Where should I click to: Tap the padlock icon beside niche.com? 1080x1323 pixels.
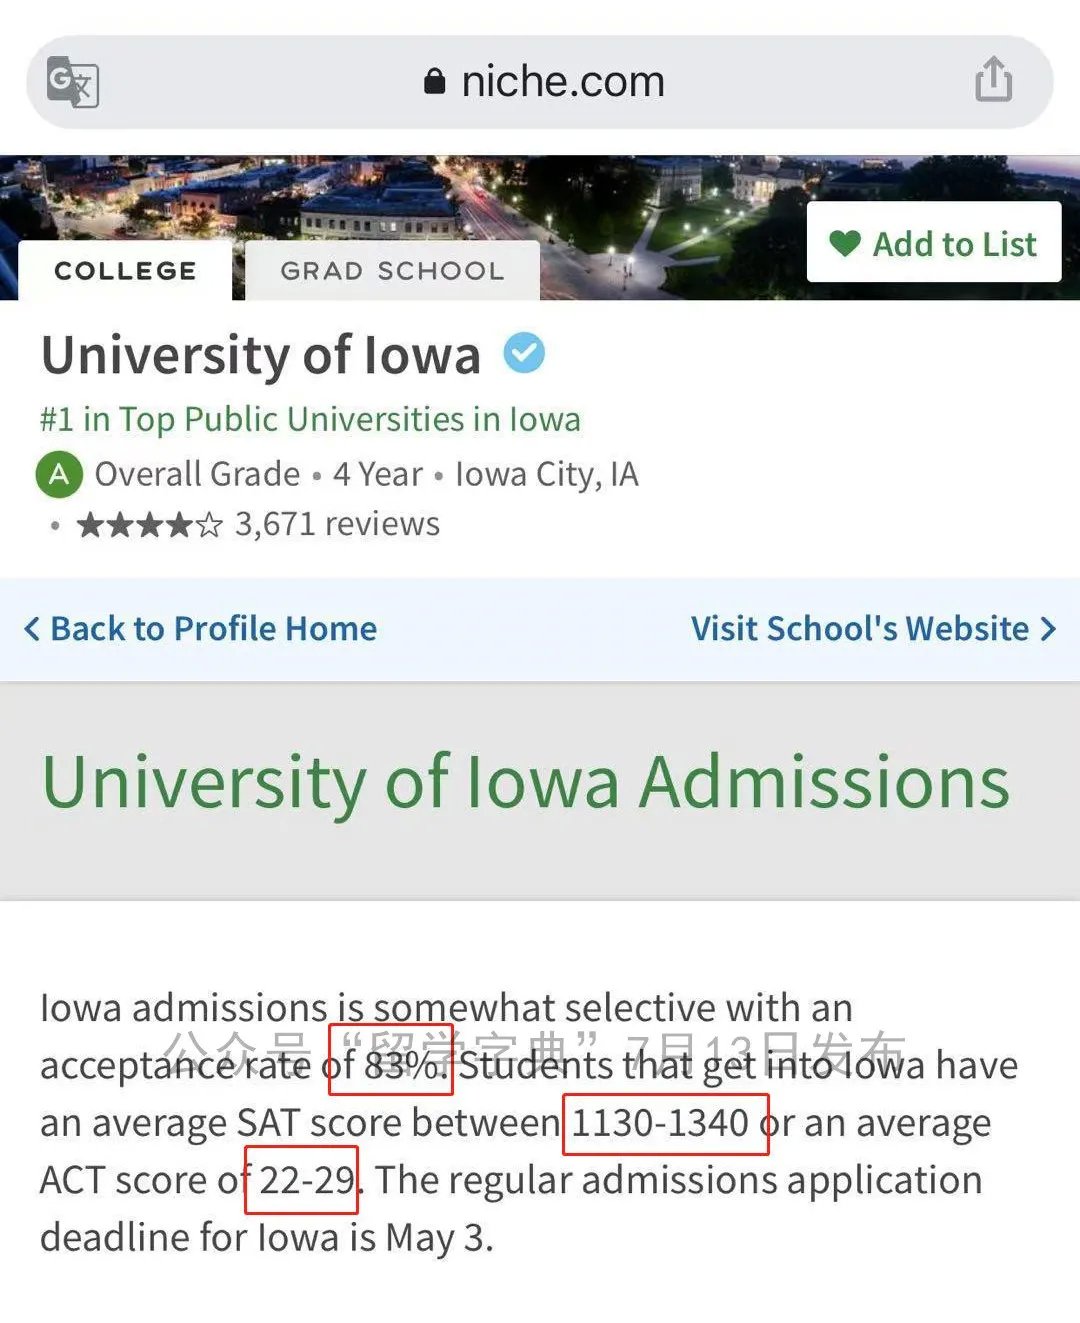[x=434, y=81]
